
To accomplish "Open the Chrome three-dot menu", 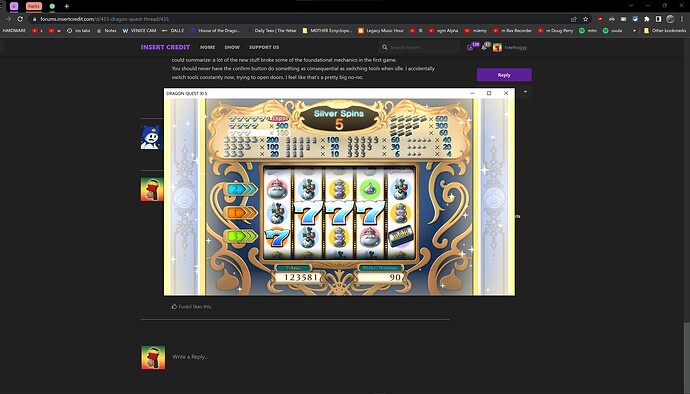I will pos(682,19).
